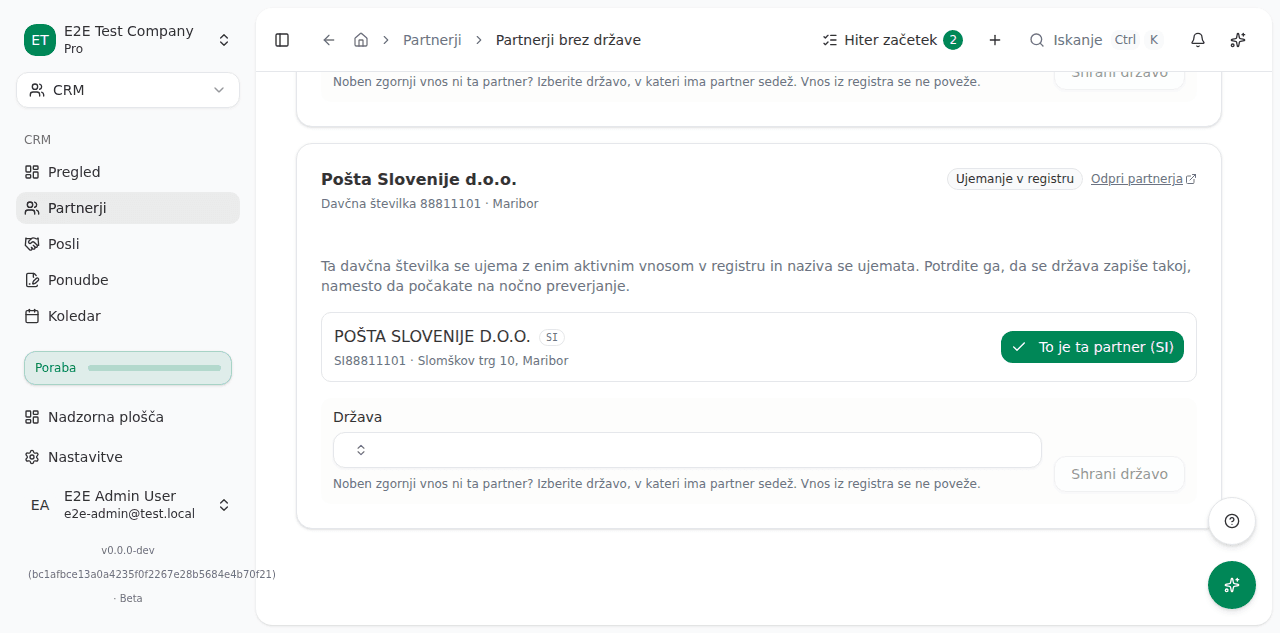Screen dimensions: 1280x633
Task: Open Hiter začetek checklist
Action: click(x=892, y=40)
